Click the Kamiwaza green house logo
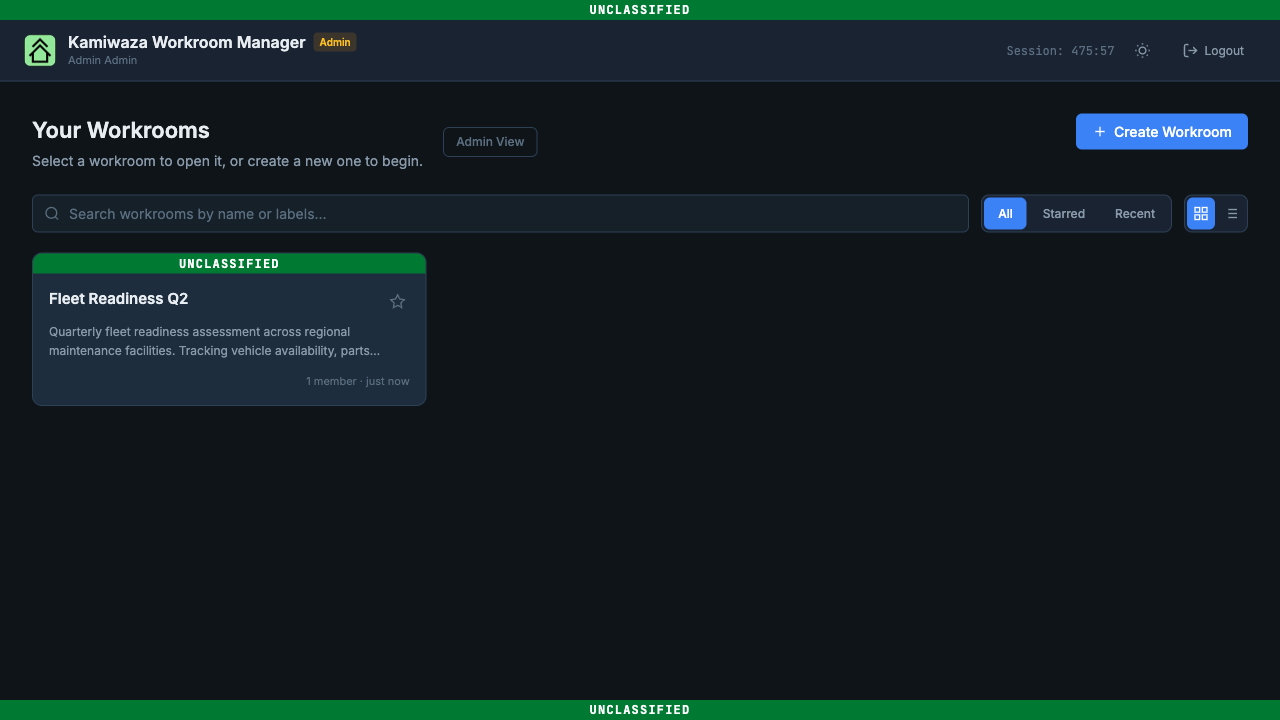The height and width of the screenshot is (720, 1280). (40, 50)
